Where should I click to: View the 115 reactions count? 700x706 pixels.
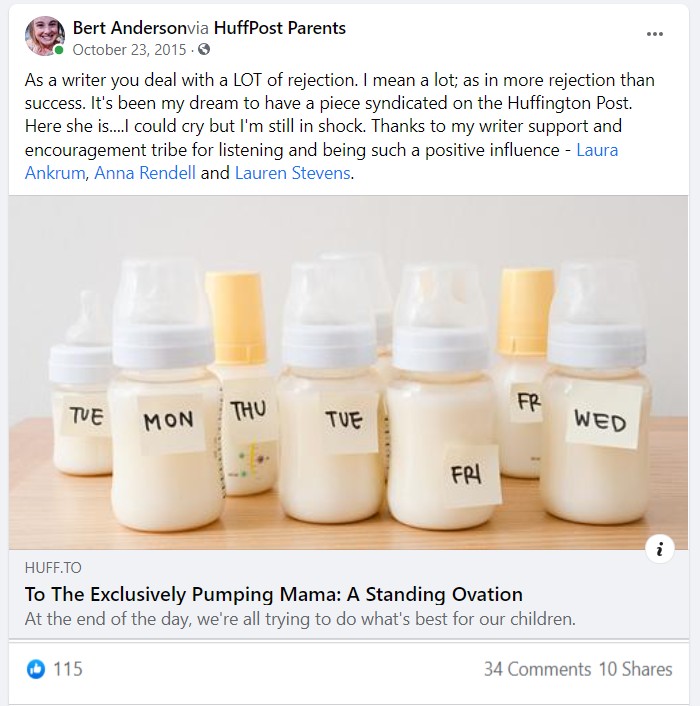68,669
